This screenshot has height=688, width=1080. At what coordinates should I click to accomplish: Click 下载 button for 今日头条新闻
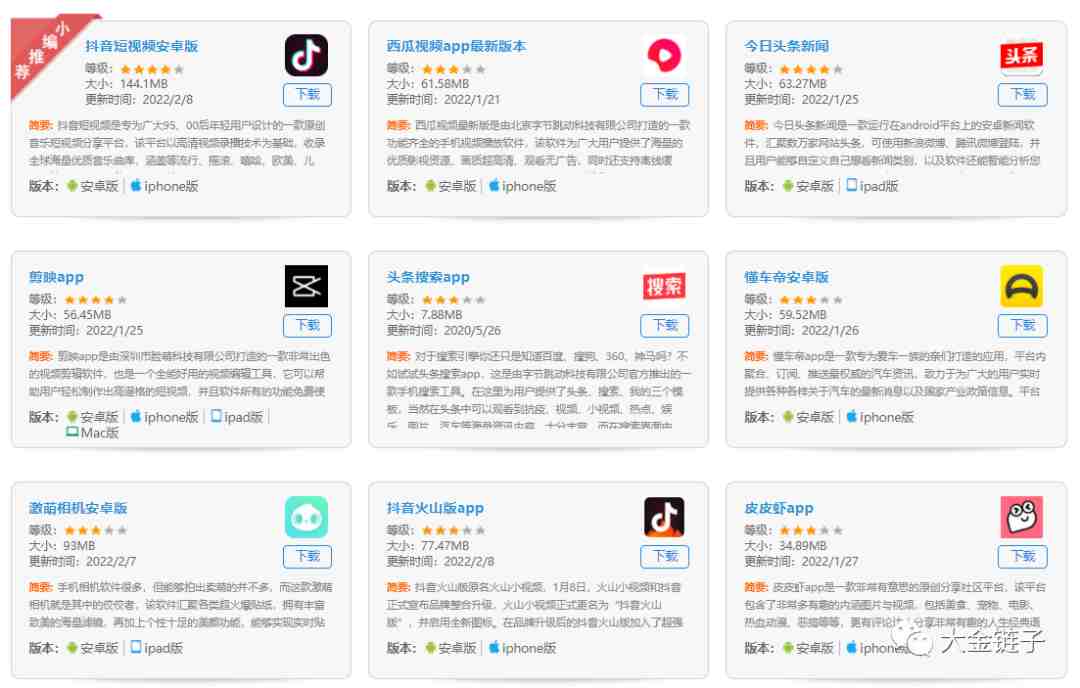click(x=1022, y=94)
